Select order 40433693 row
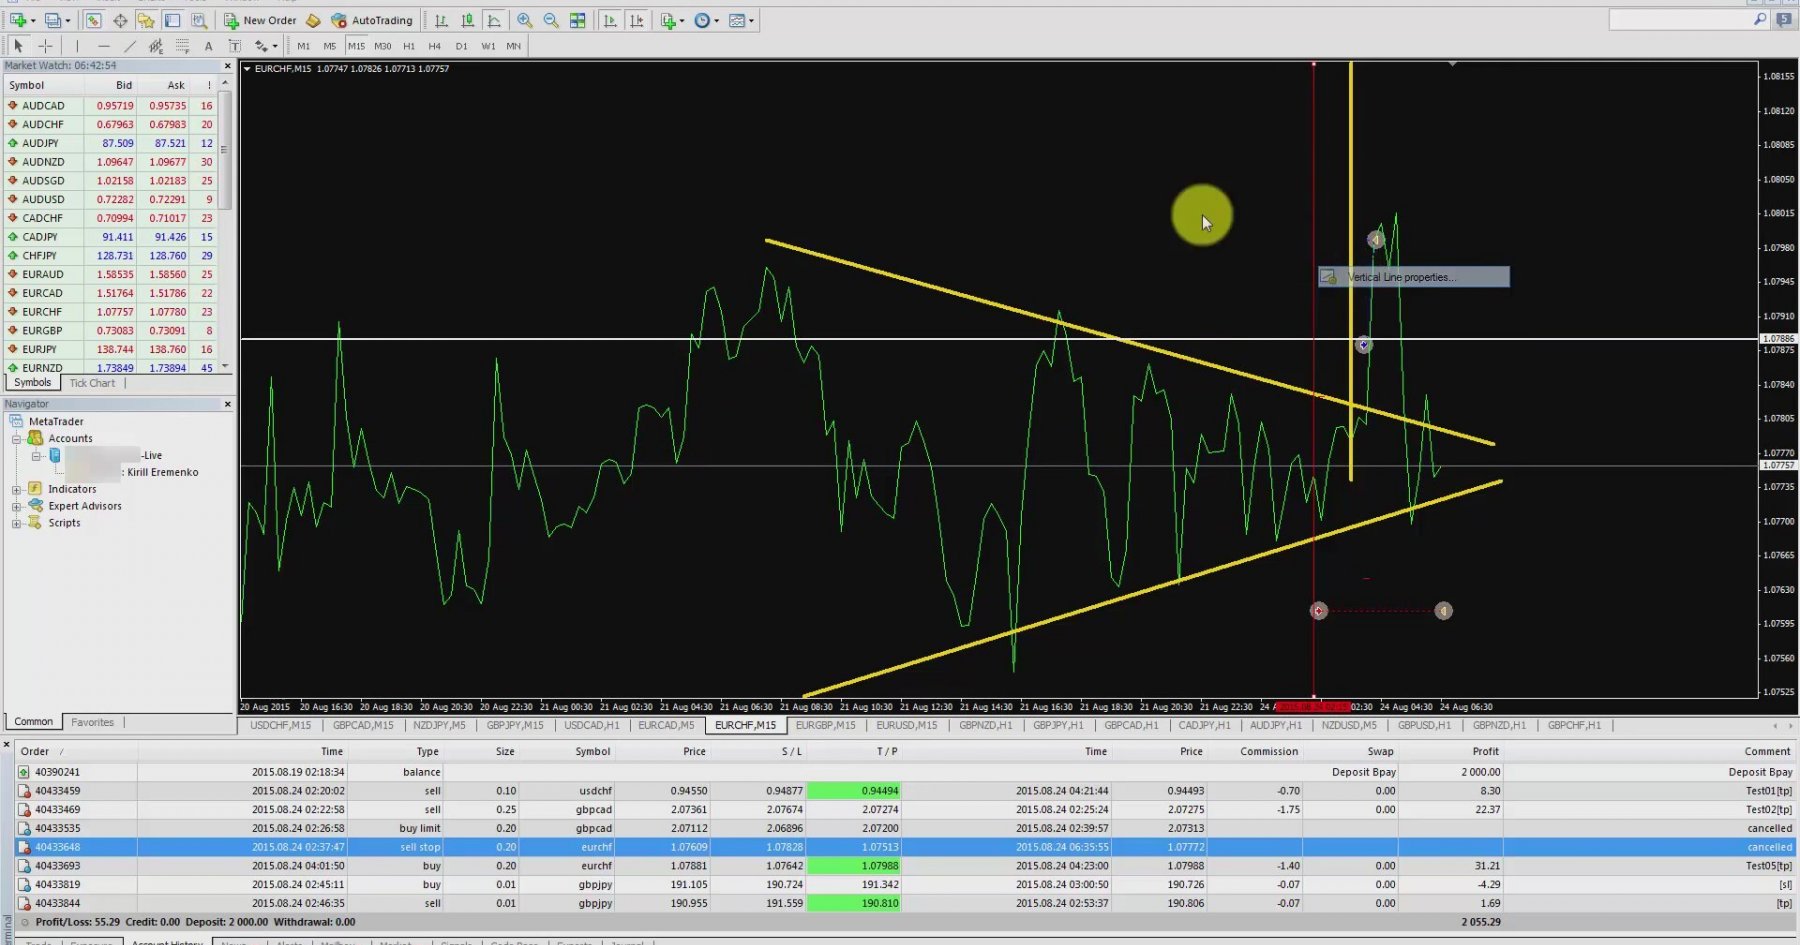Image resolution: width=1800 pixels, height=945 pixels. tap(905, 866)
